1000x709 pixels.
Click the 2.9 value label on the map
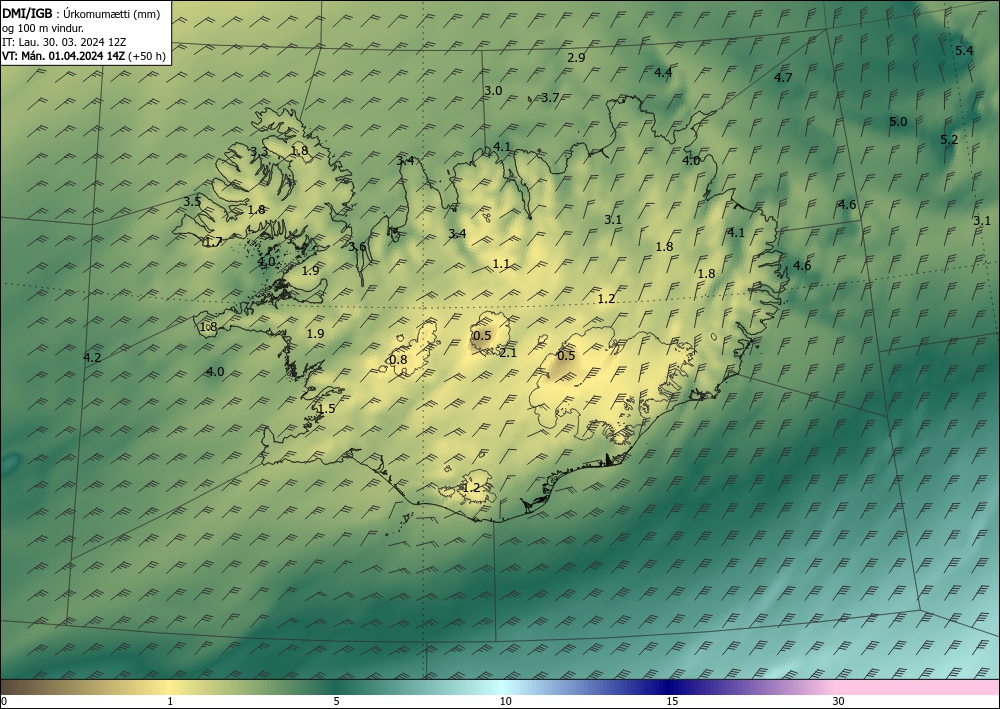pos(577,57)
